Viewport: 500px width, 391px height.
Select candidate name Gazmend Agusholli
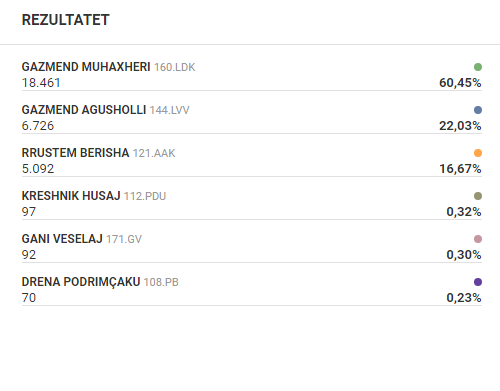tap(84, 110)
